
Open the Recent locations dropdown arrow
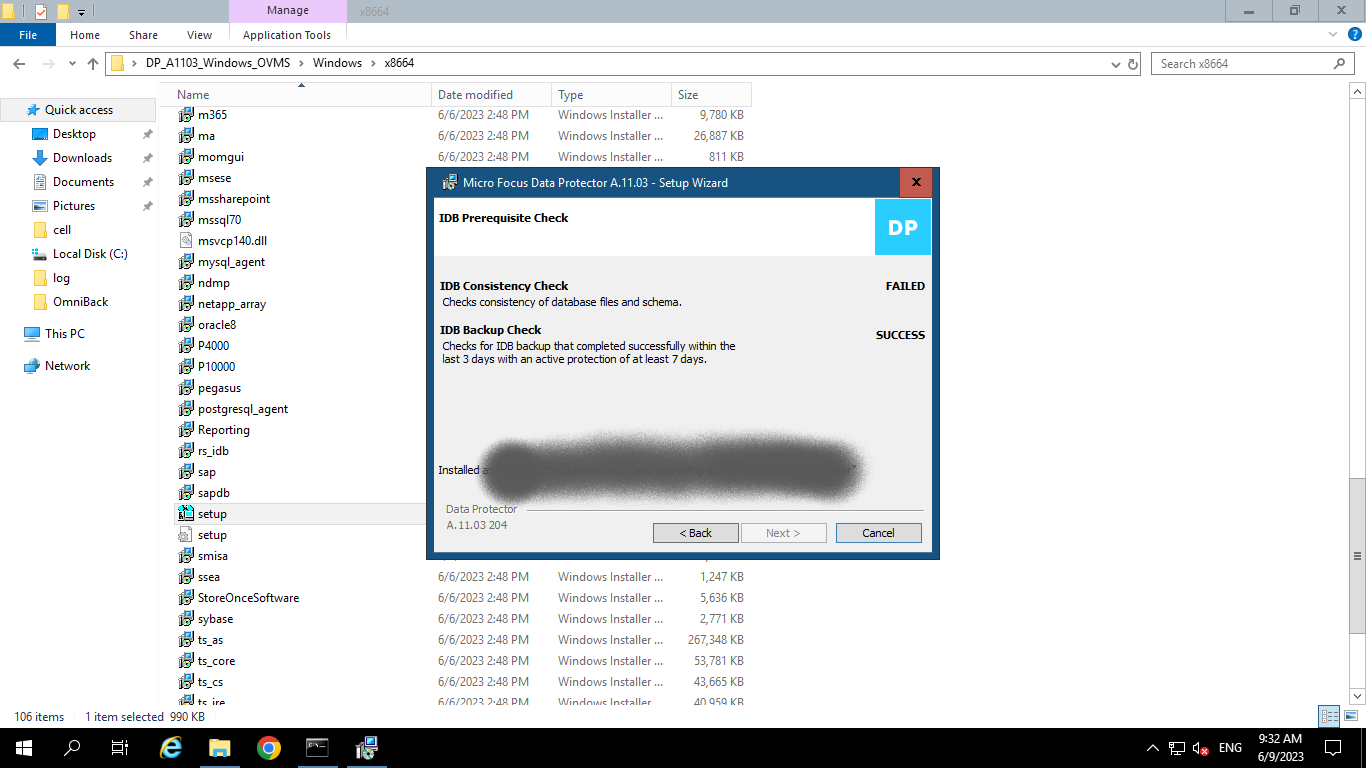72,64
